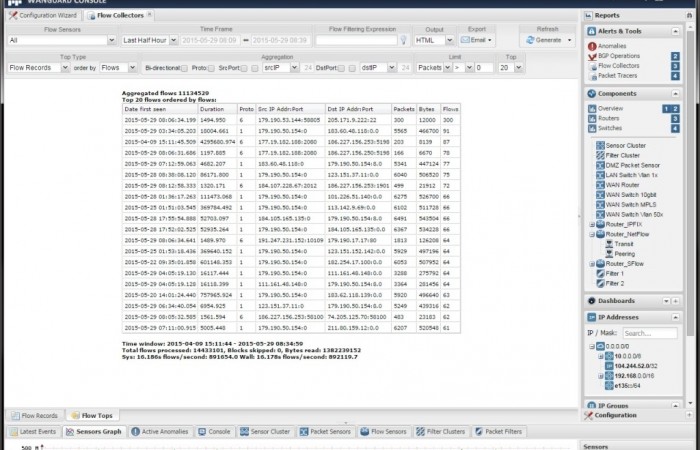Click the Dashboards plus icon
This screenshot has width=700, height=450.
pos(675,301)
